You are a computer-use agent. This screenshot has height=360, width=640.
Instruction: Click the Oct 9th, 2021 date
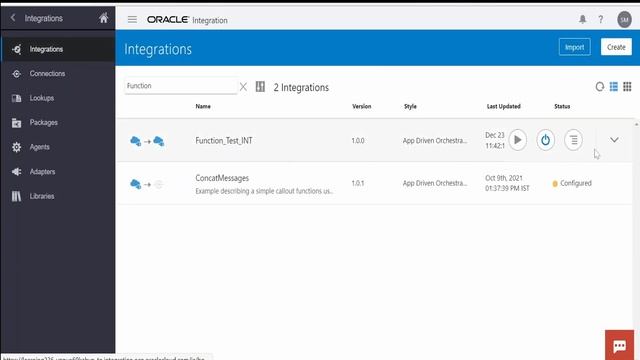(504, 178)
